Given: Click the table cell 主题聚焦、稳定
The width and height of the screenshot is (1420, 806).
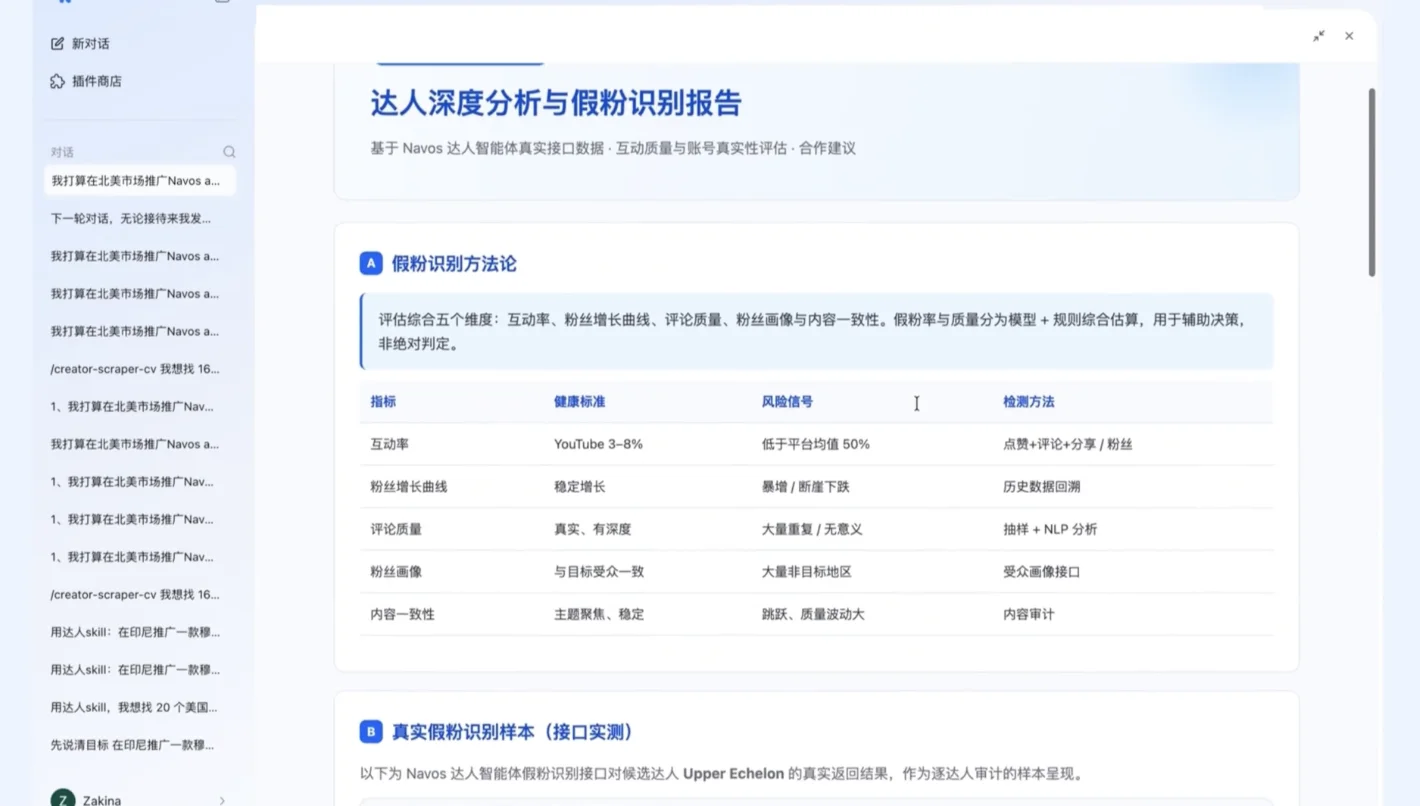Looking at the screenshot, I should [599, 614].
